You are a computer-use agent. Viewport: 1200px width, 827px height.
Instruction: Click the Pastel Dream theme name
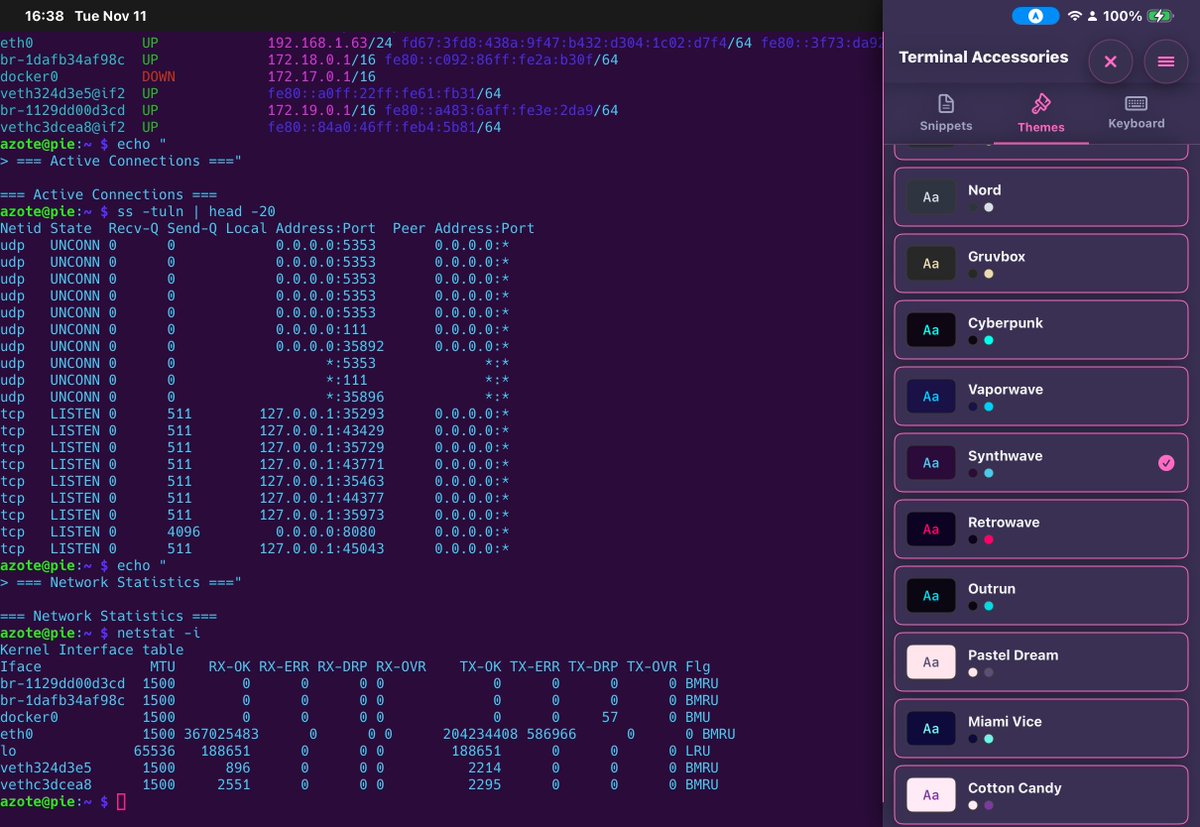point(1013,655)
